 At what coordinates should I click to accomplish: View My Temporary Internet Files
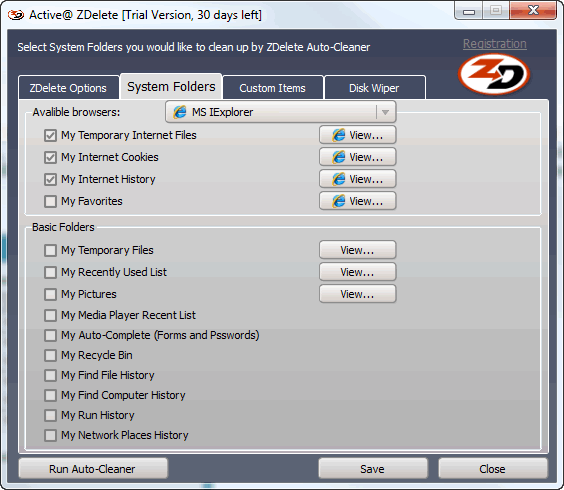[x=358, y=135]
